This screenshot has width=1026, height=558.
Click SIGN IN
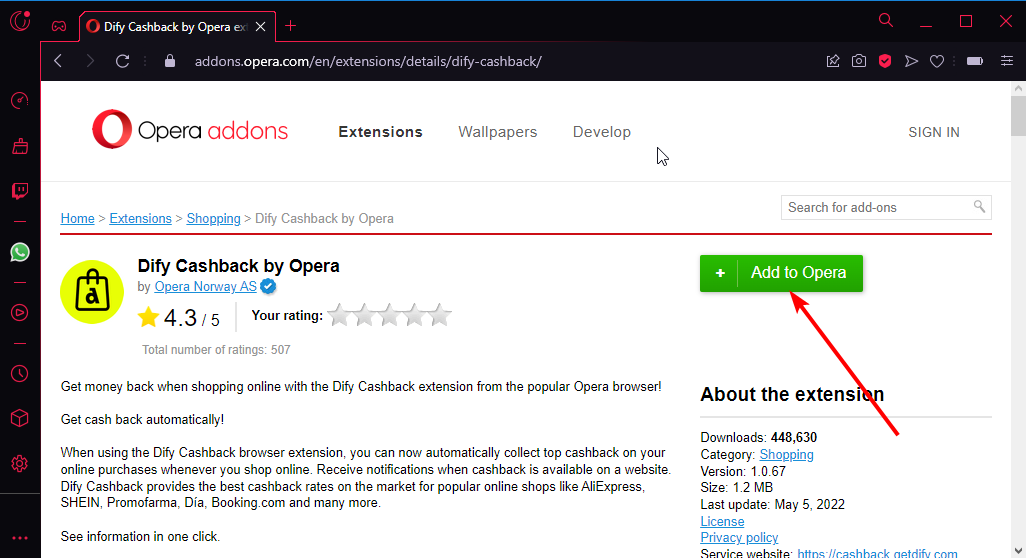tap(934, 132)
